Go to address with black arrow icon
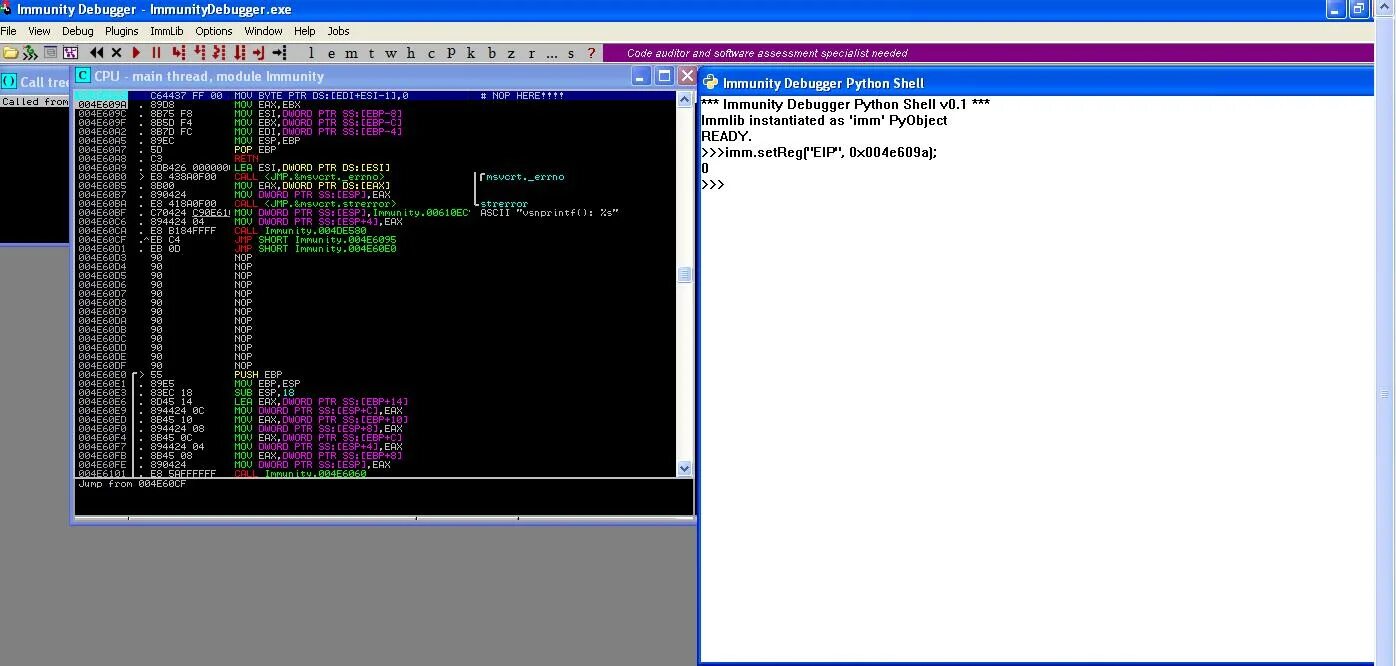1396x666 pixels. pyautogui.click(x=279, y=53)
